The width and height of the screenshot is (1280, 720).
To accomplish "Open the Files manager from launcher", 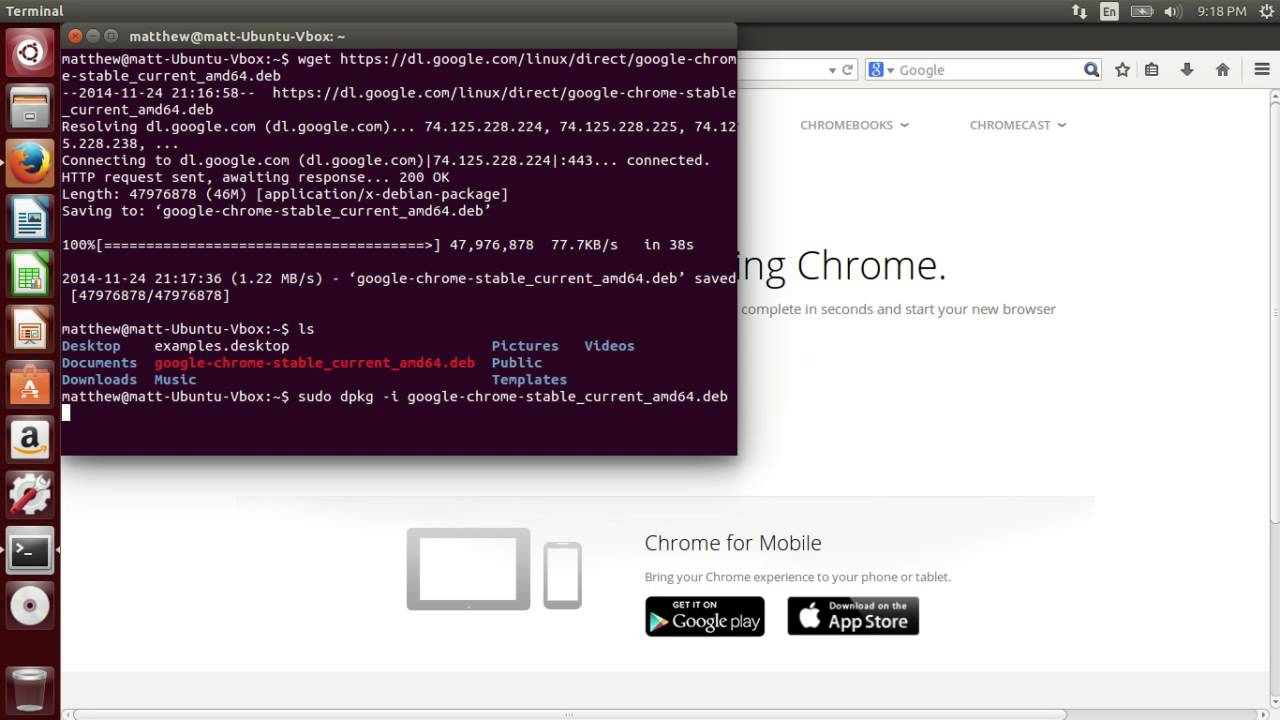I will (x=30, y=107).
